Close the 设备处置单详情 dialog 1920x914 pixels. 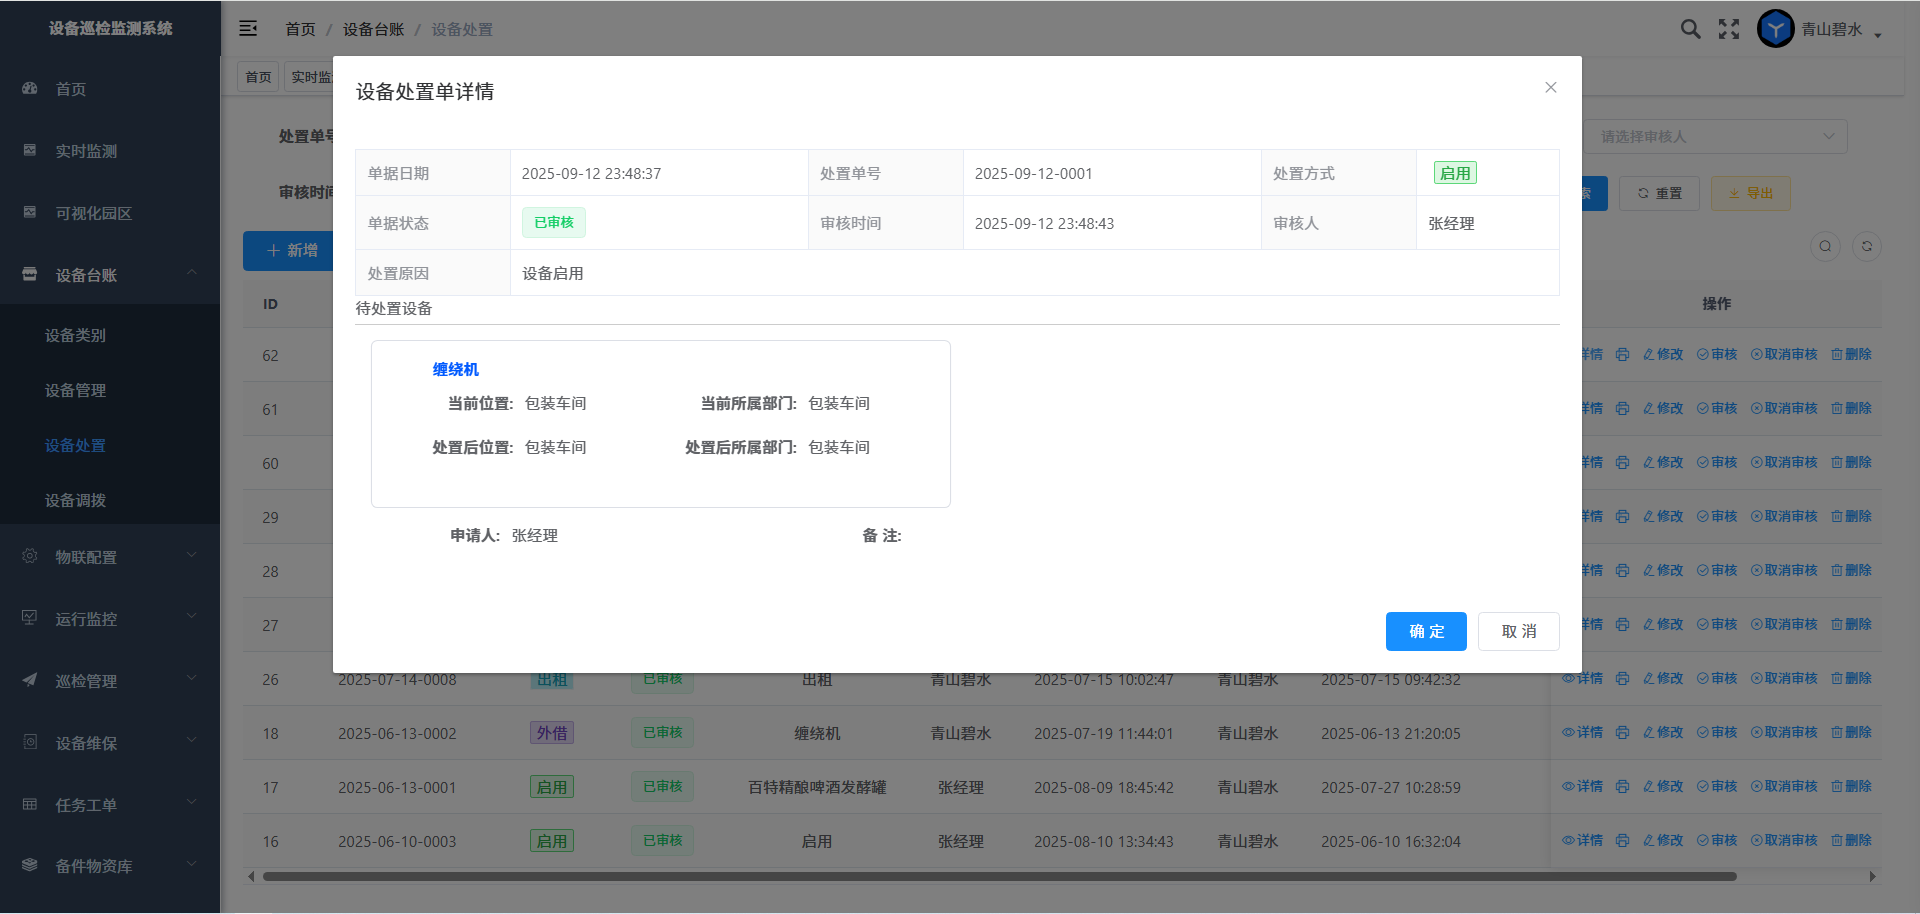pyautogui.click(x=1550, y=88)
